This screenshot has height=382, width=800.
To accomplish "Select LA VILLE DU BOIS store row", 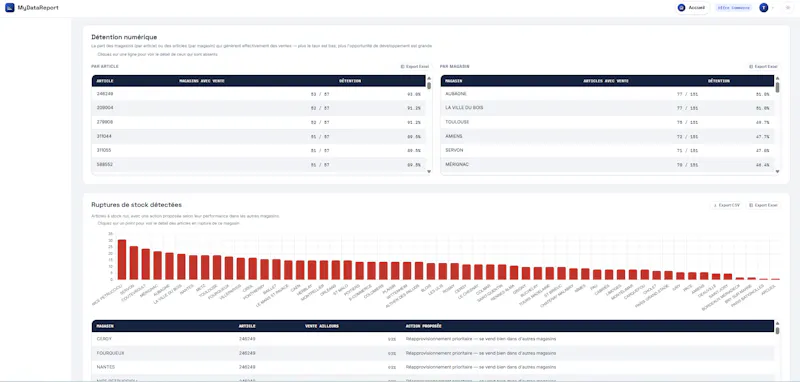I will (607, 108).
